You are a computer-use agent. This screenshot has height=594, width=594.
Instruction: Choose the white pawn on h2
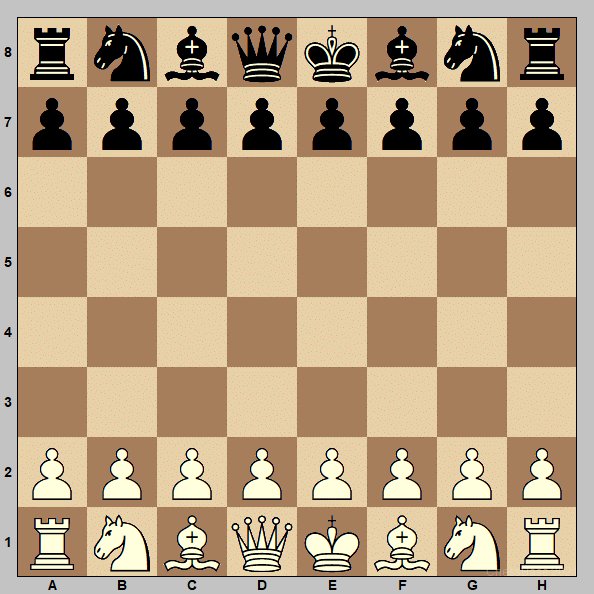click(542, 473)
